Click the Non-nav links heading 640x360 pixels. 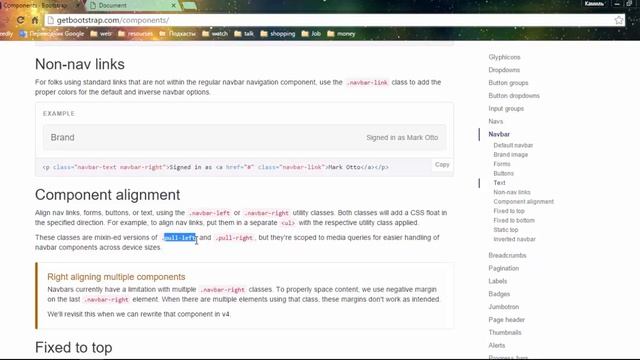(80, 64)
